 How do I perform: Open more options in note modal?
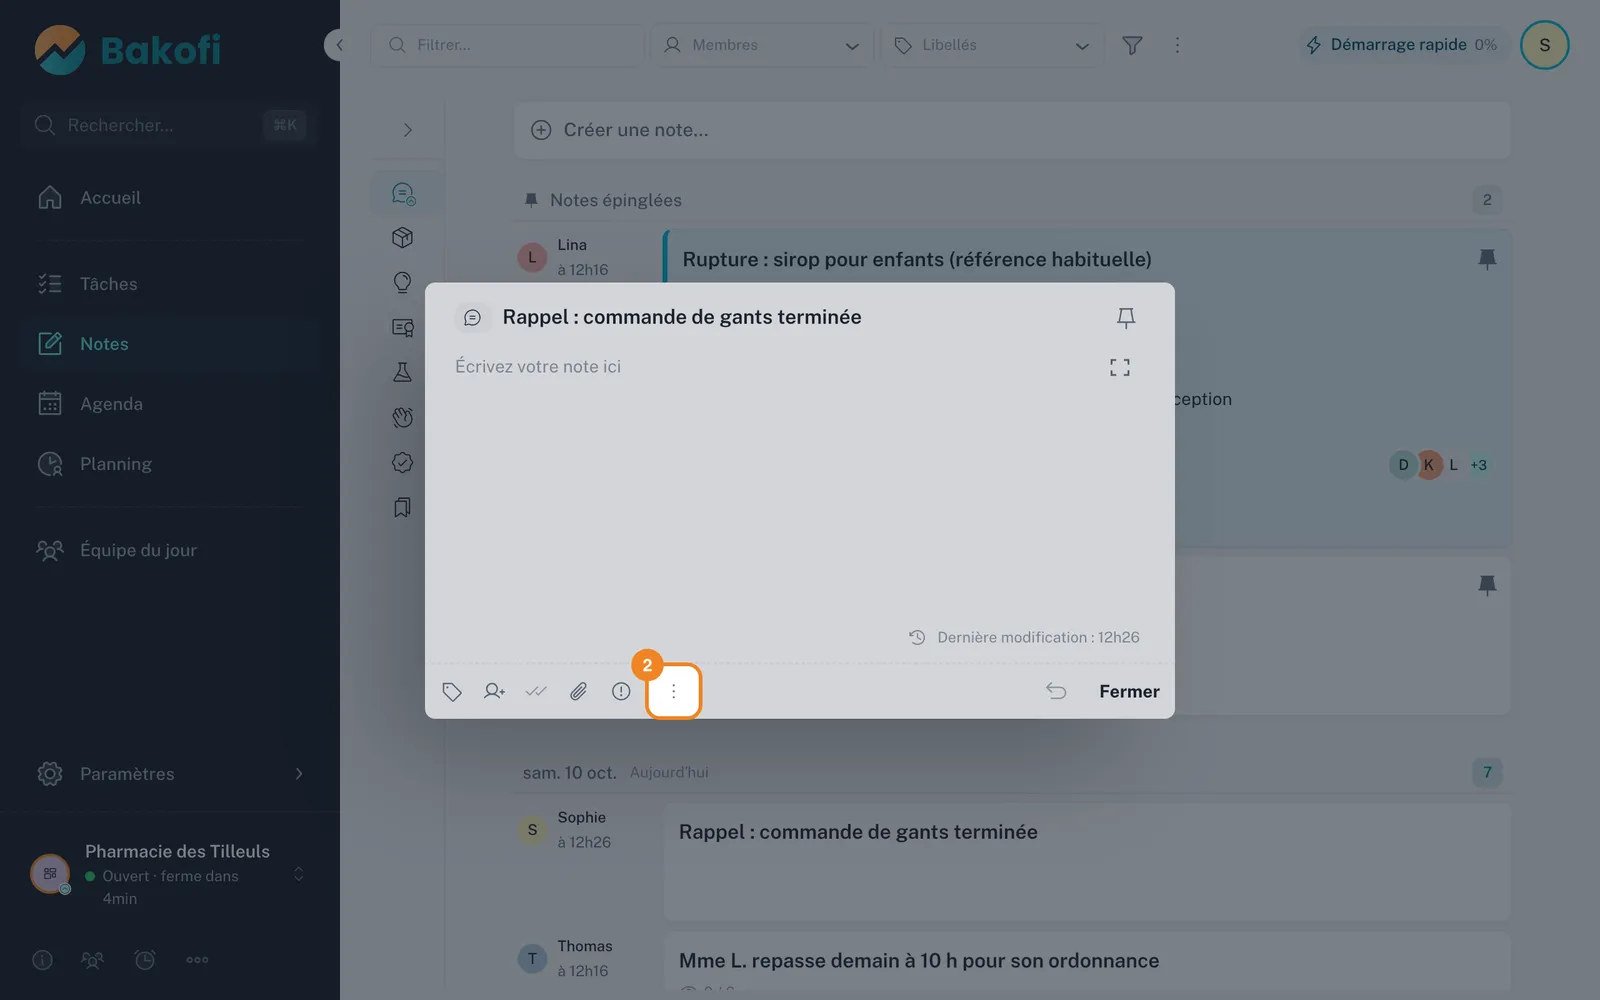point(673,691)
